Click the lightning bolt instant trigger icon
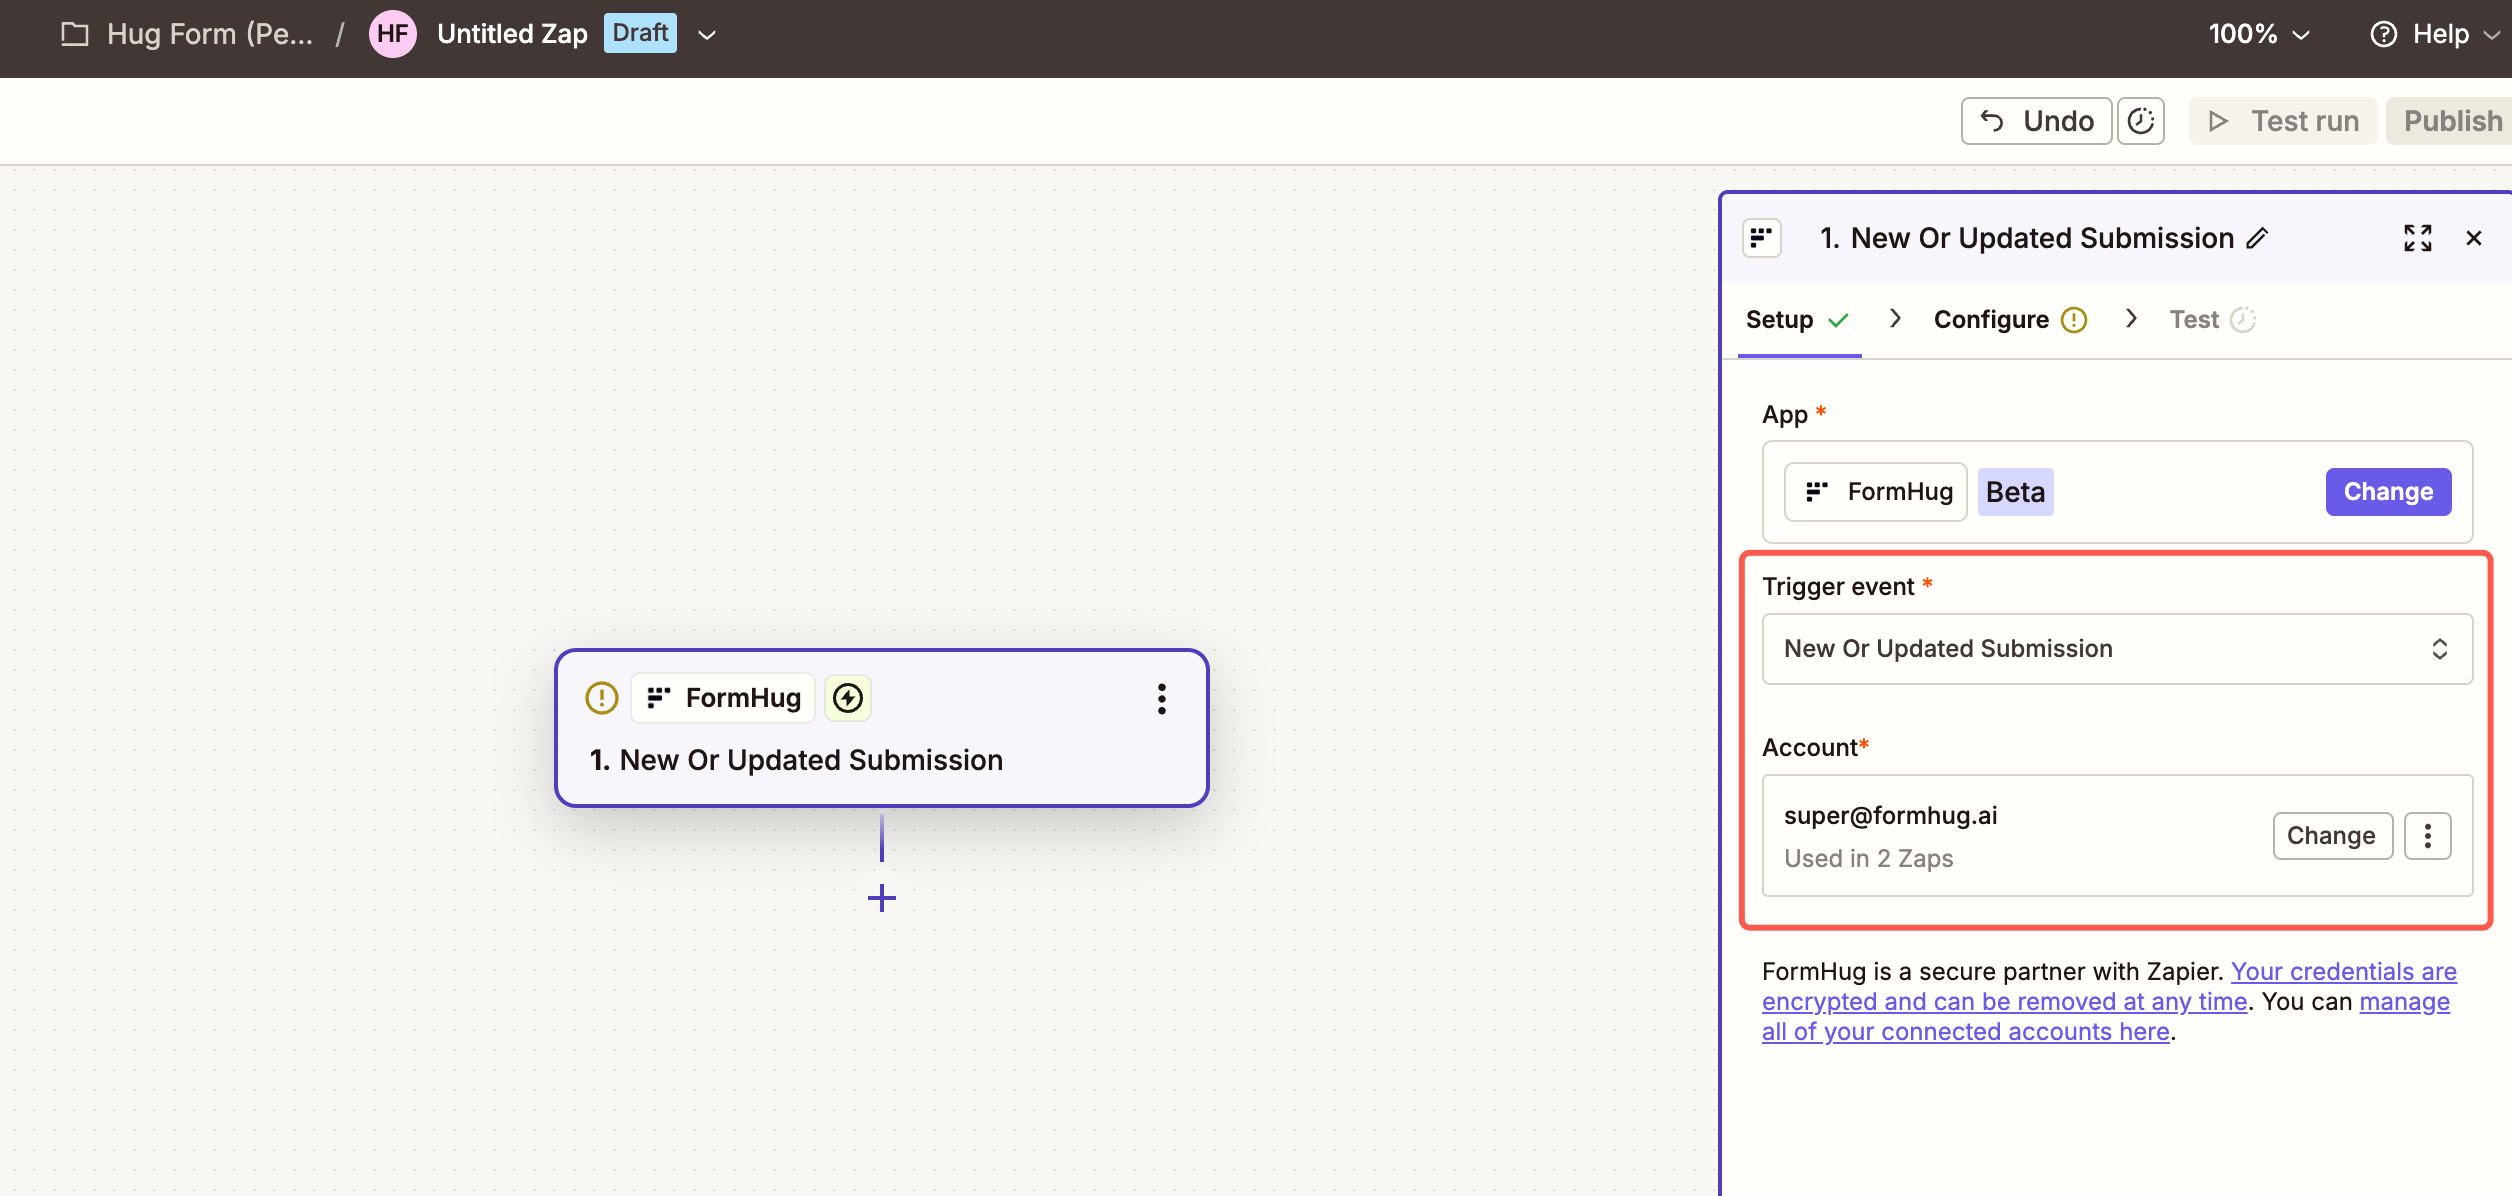 click(x=848, y=698)
